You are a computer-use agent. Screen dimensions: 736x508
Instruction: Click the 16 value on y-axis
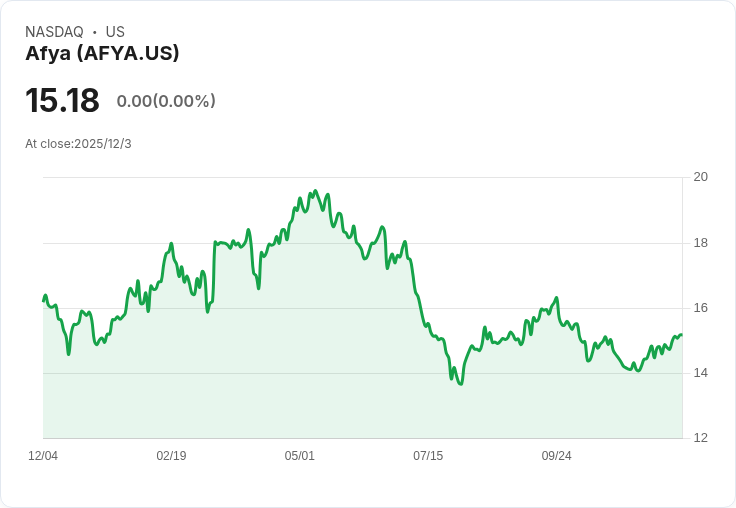(701, 308)
